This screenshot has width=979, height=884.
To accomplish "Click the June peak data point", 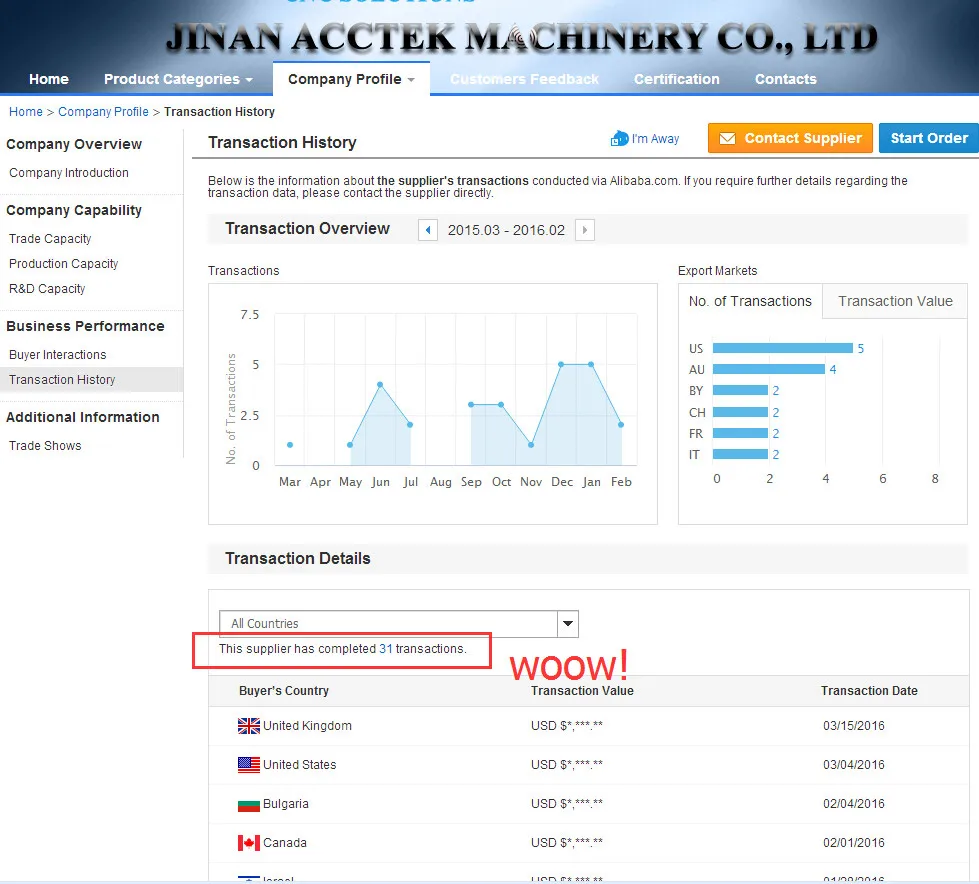I will pyautogui.click(x=380, y=385).
